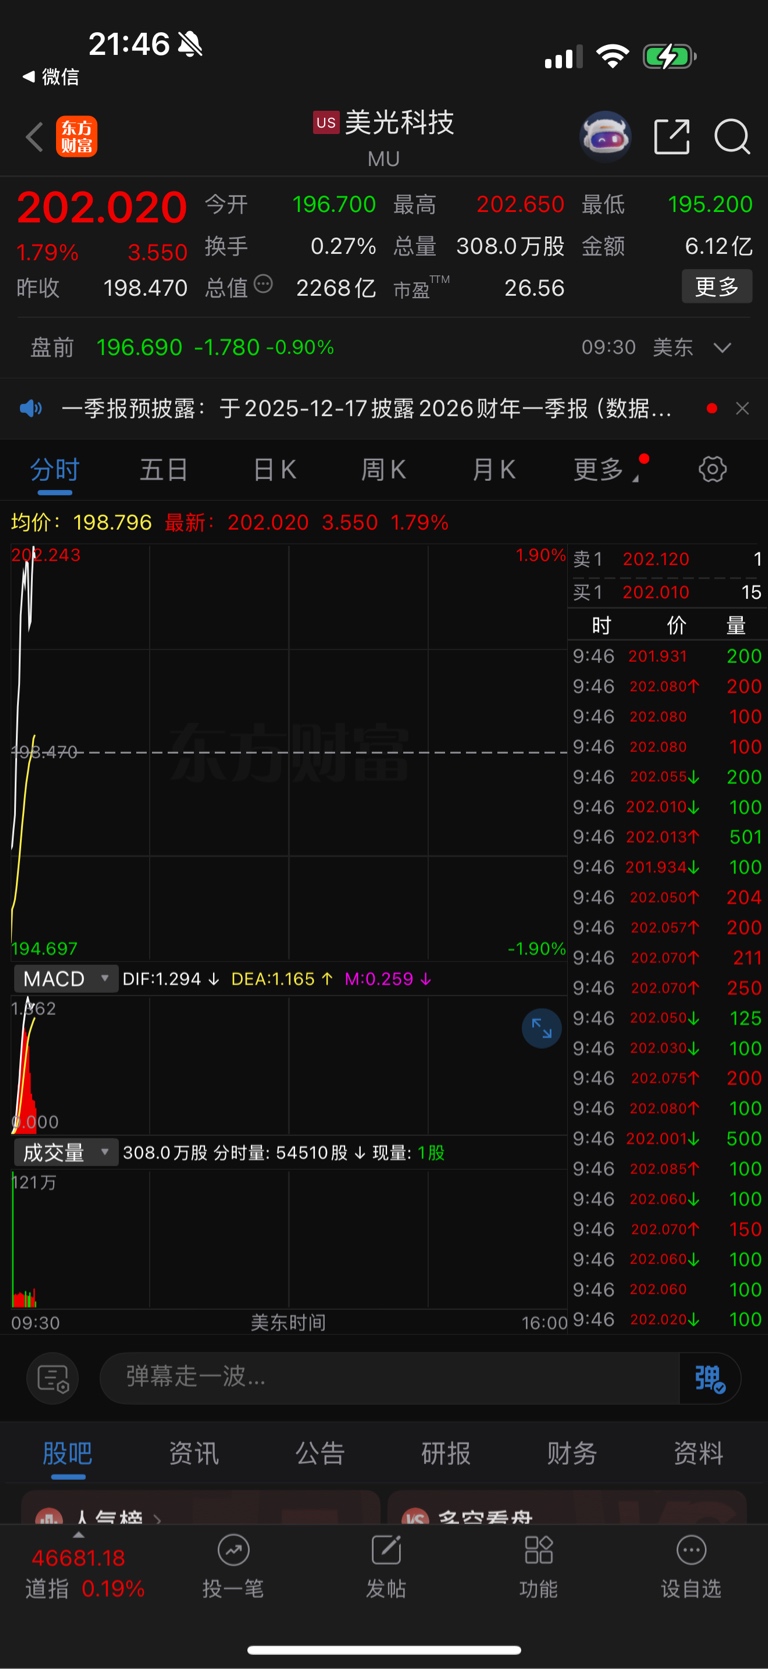Tap 设自选 add to watchlist icon
Image resolution: width=768 pixels, height=1669 pixels.
coord(691,1551)
